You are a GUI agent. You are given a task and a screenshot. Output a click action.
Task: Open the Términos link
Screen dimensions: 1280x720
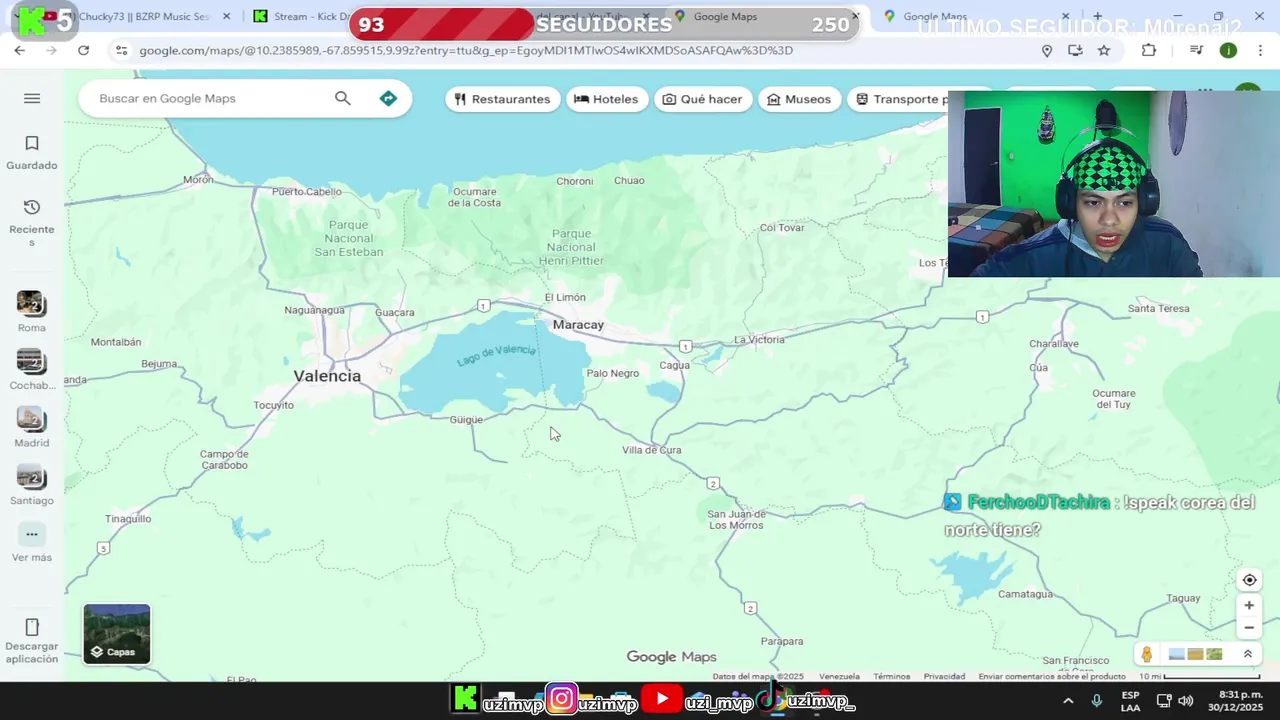[891, 677]
